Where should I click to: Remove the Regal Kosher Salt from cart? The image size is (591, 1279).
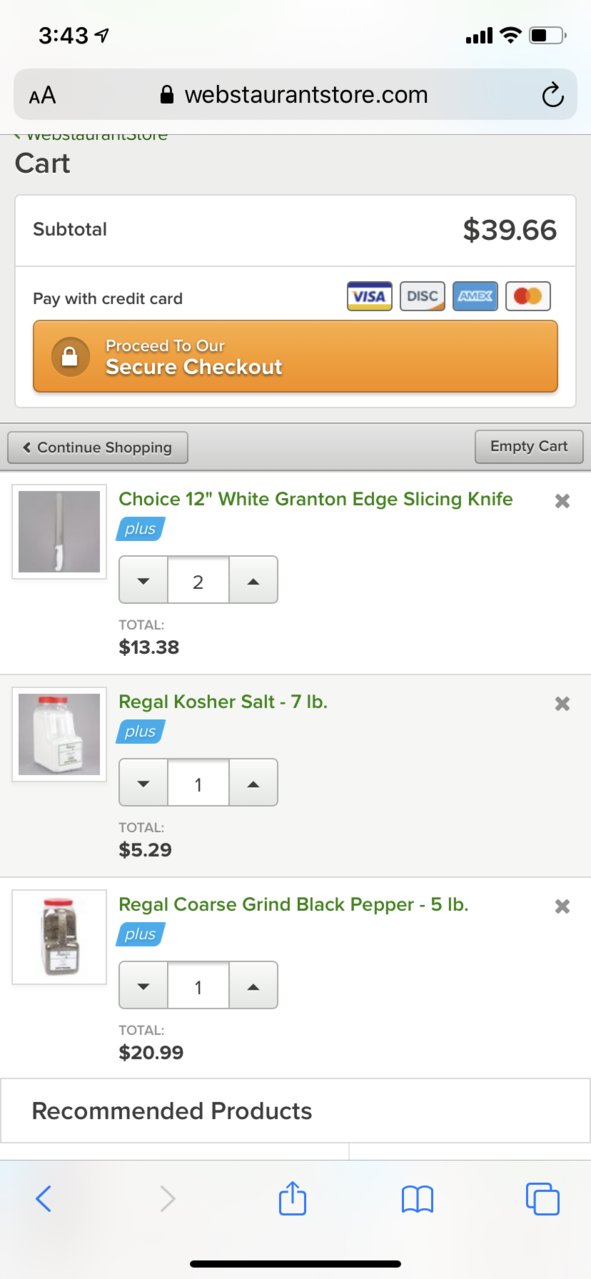[562, 704]
